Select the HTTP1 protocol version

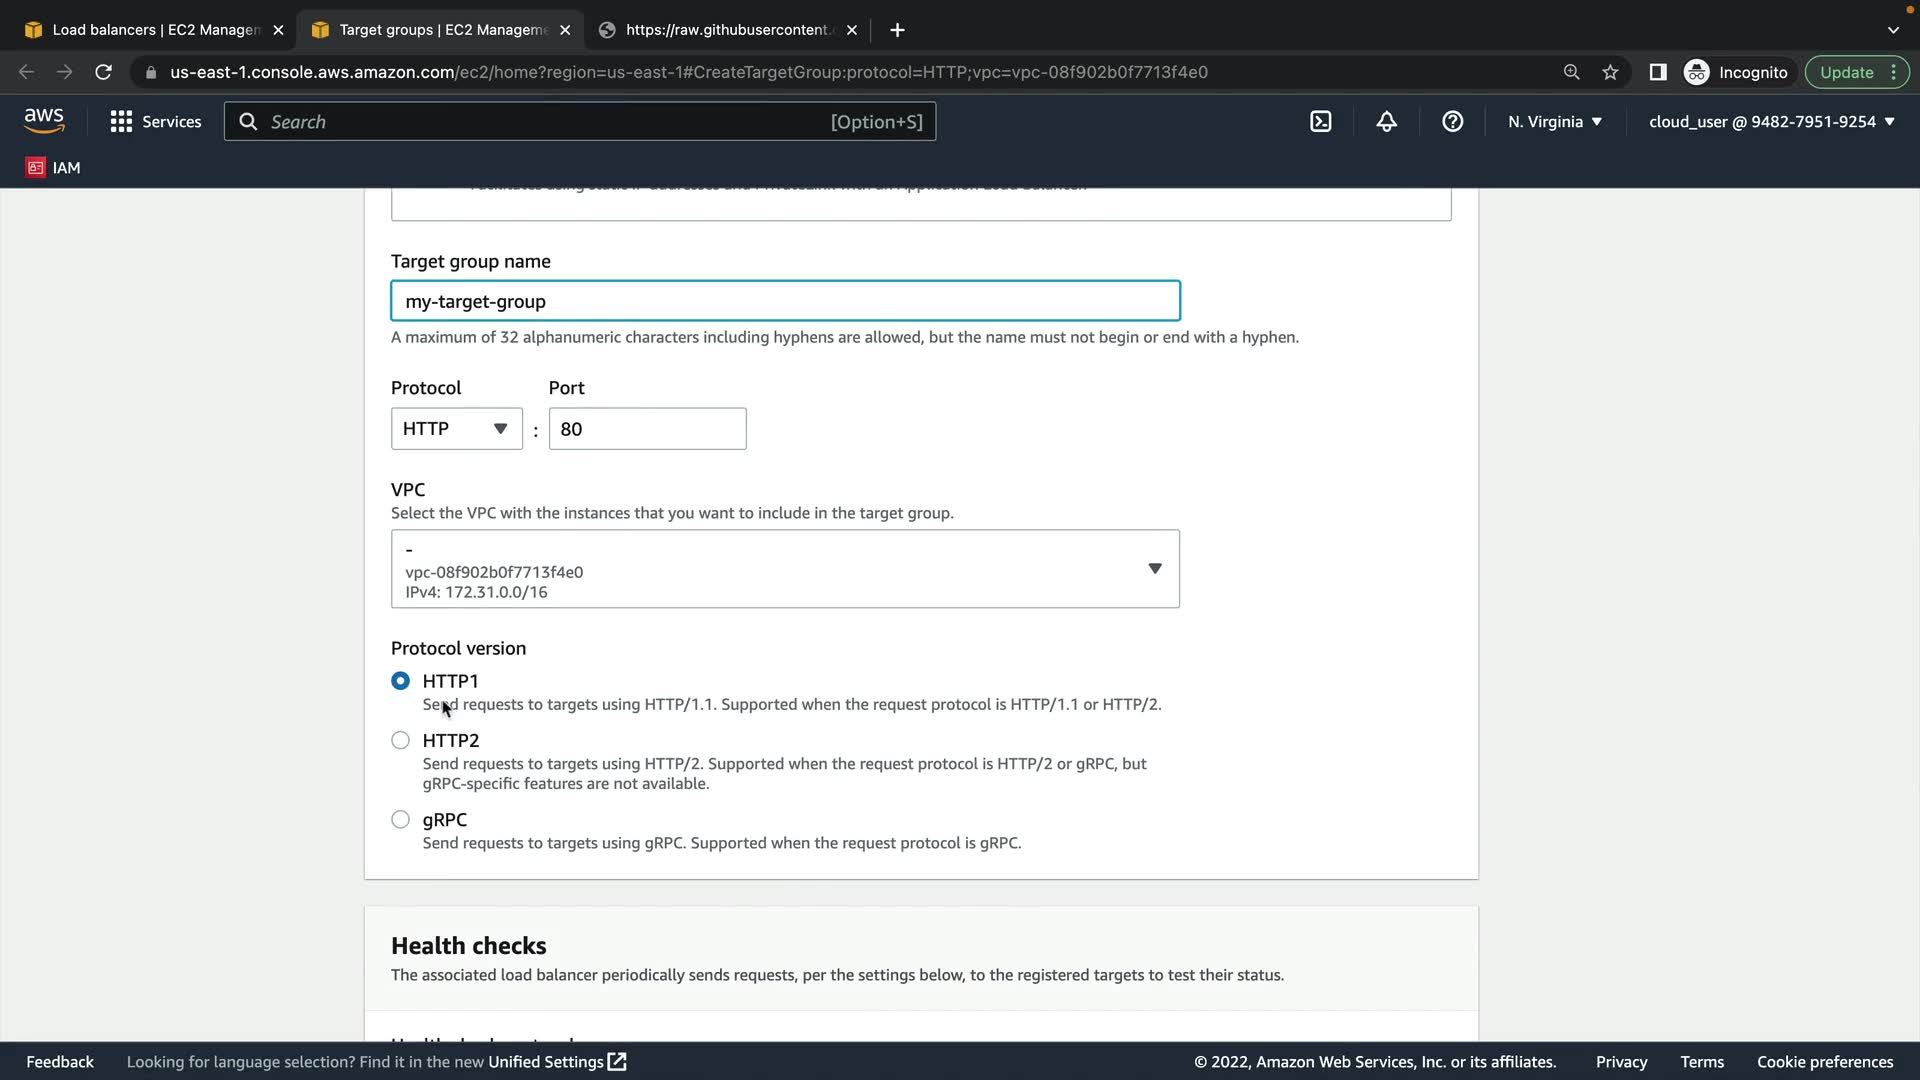point(400,681)
